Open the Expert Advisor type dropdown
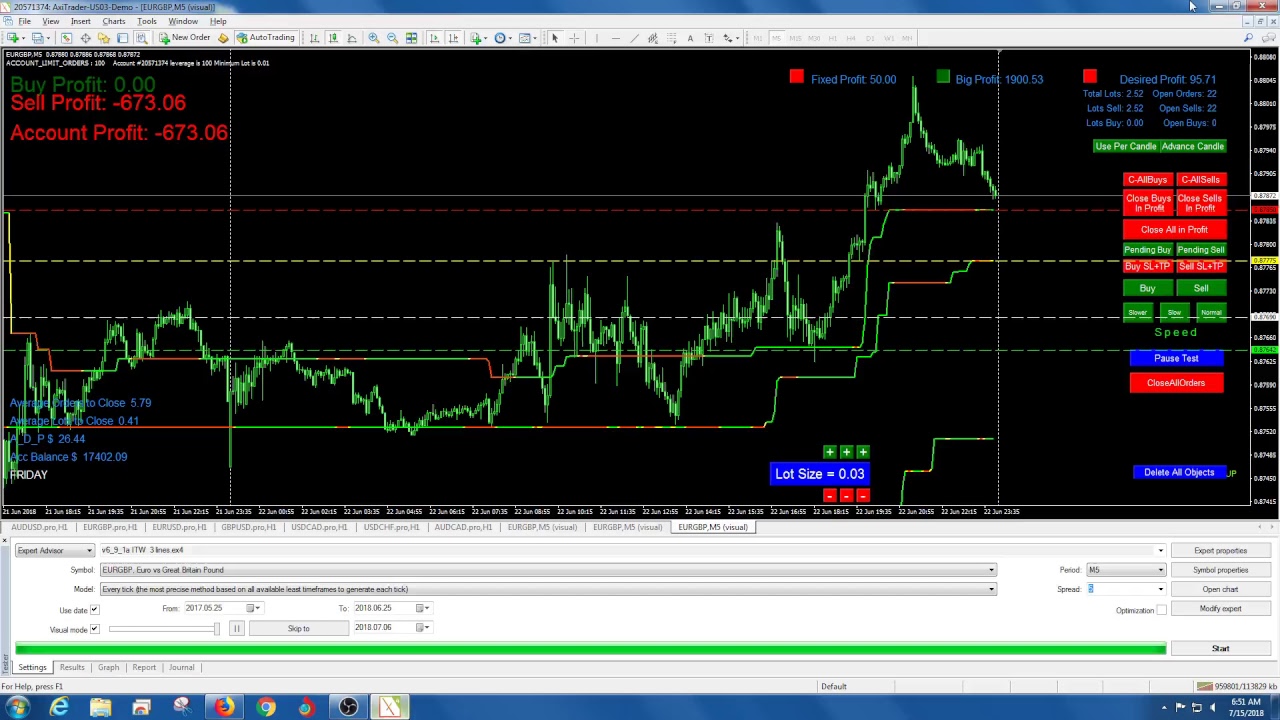This screenshot has height=720, width=1280. tap(55, 550)
